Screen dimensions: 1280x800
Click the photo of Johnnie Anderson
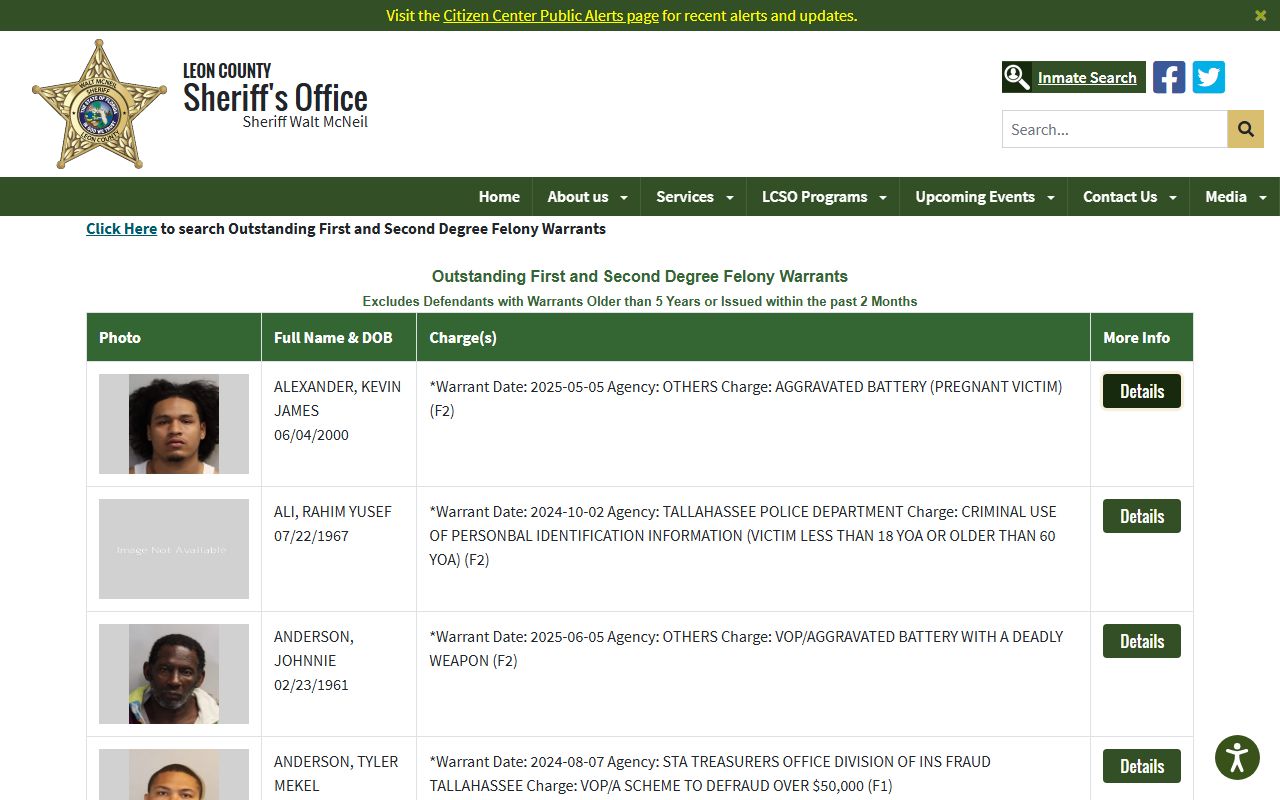point(174,674)
